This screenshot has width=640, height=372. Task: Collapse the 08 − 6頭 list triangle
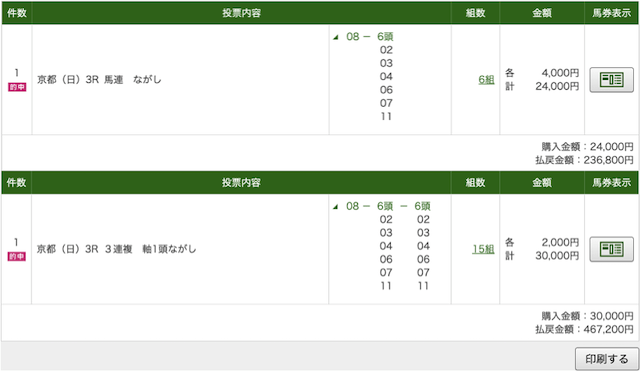[x=336, y=37]
